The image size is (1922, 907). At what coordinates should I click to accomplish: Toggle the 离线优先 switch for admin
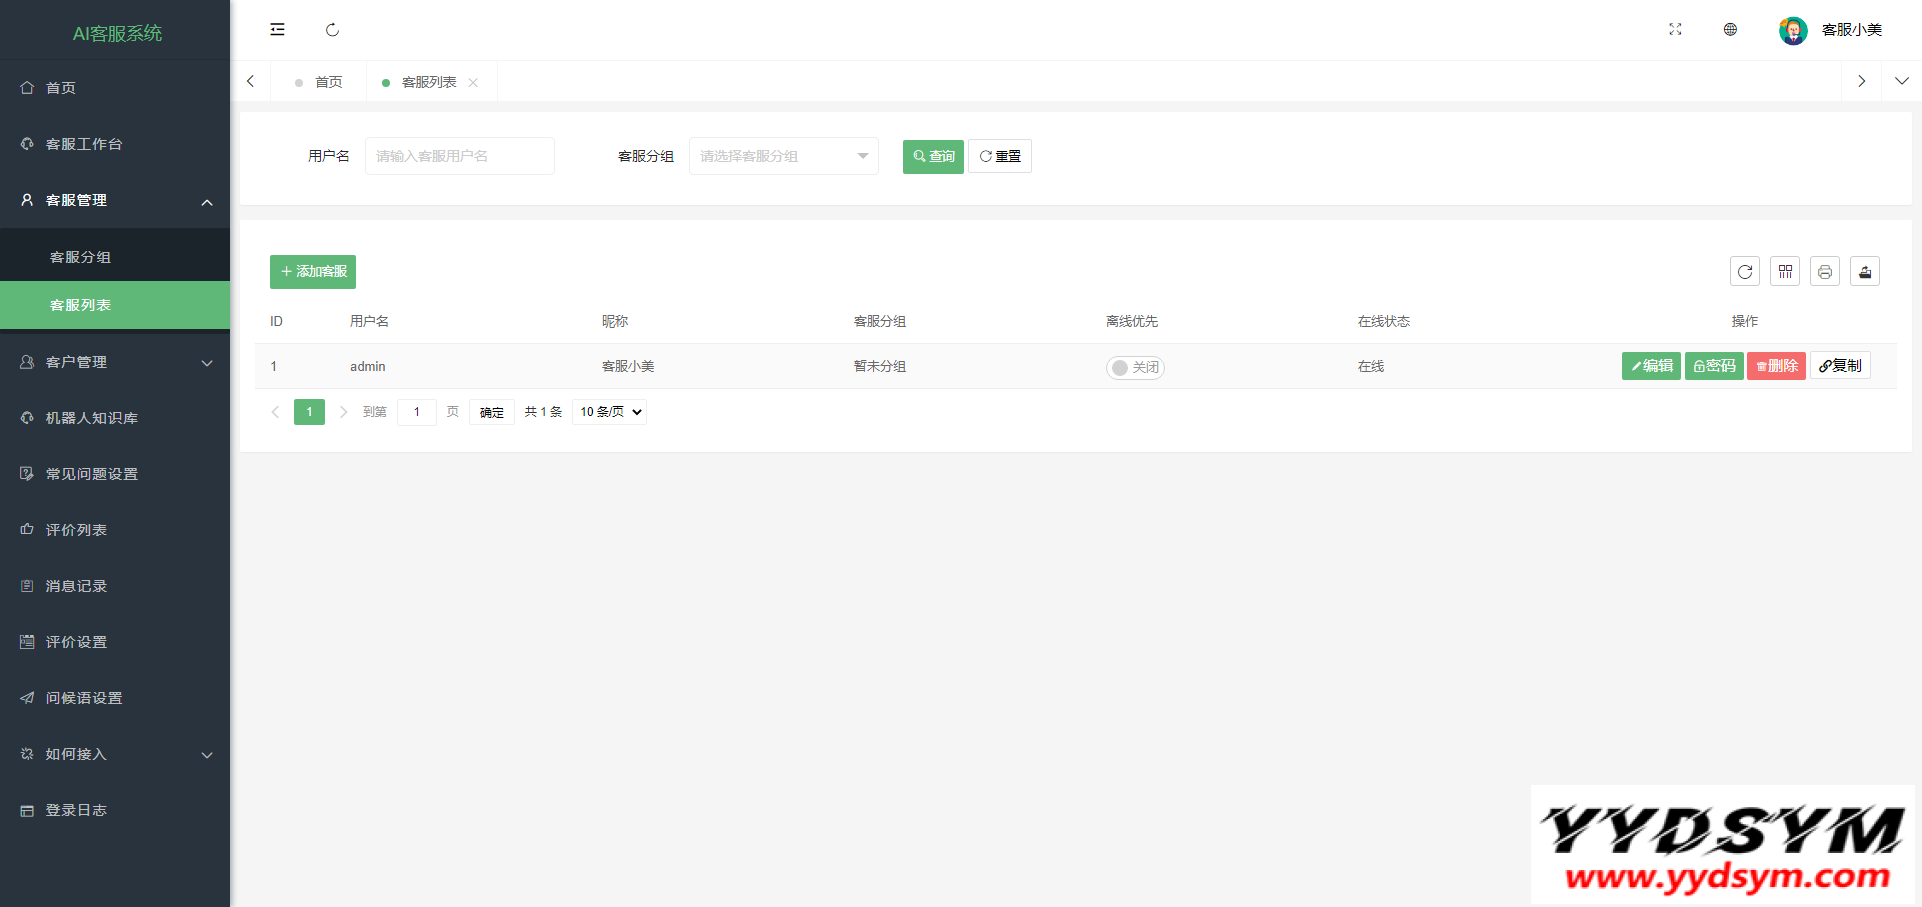1135,368
